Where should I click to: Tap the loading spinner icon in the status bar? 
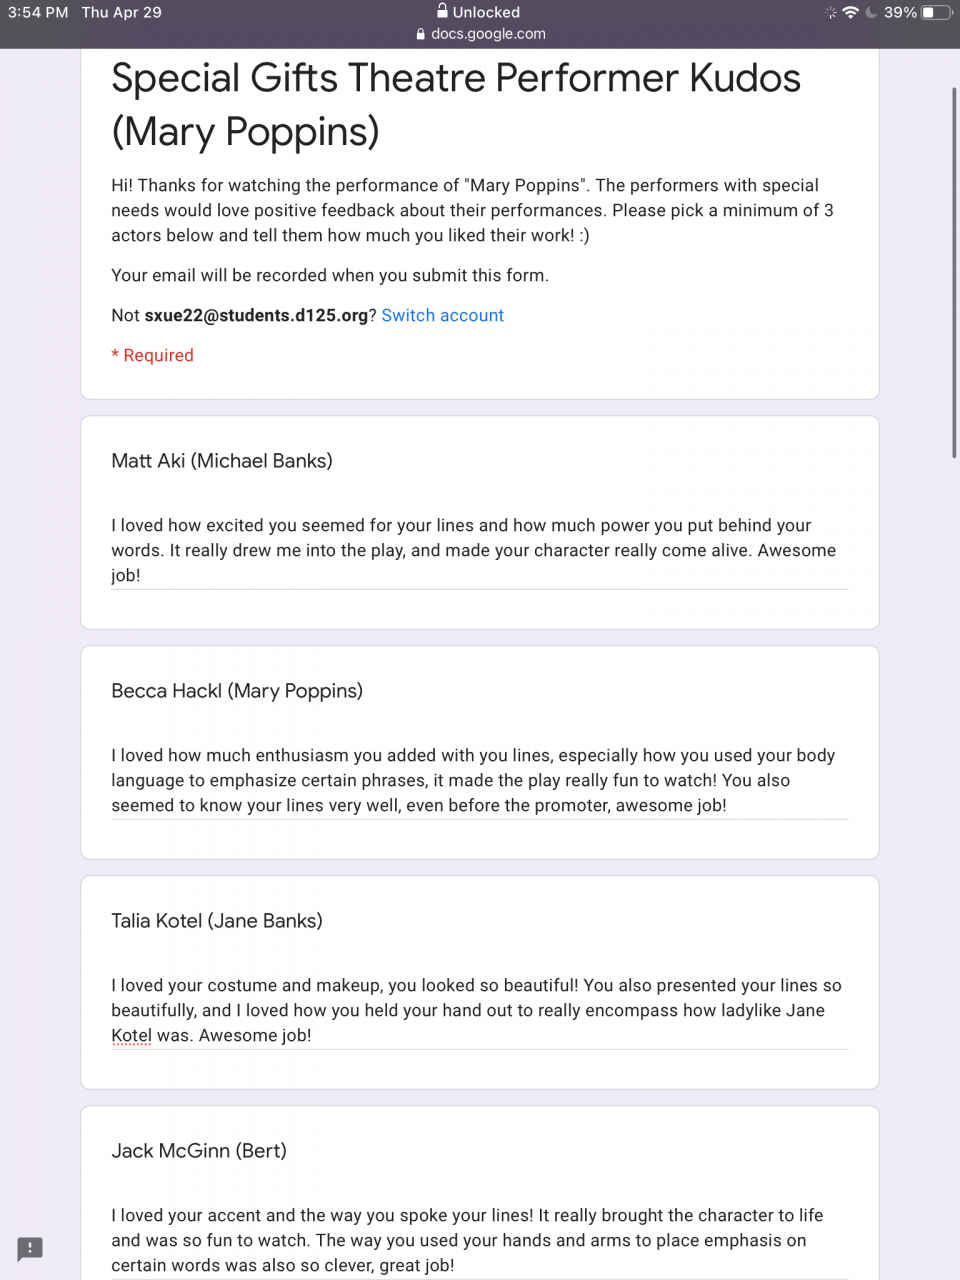click(830, 12)
